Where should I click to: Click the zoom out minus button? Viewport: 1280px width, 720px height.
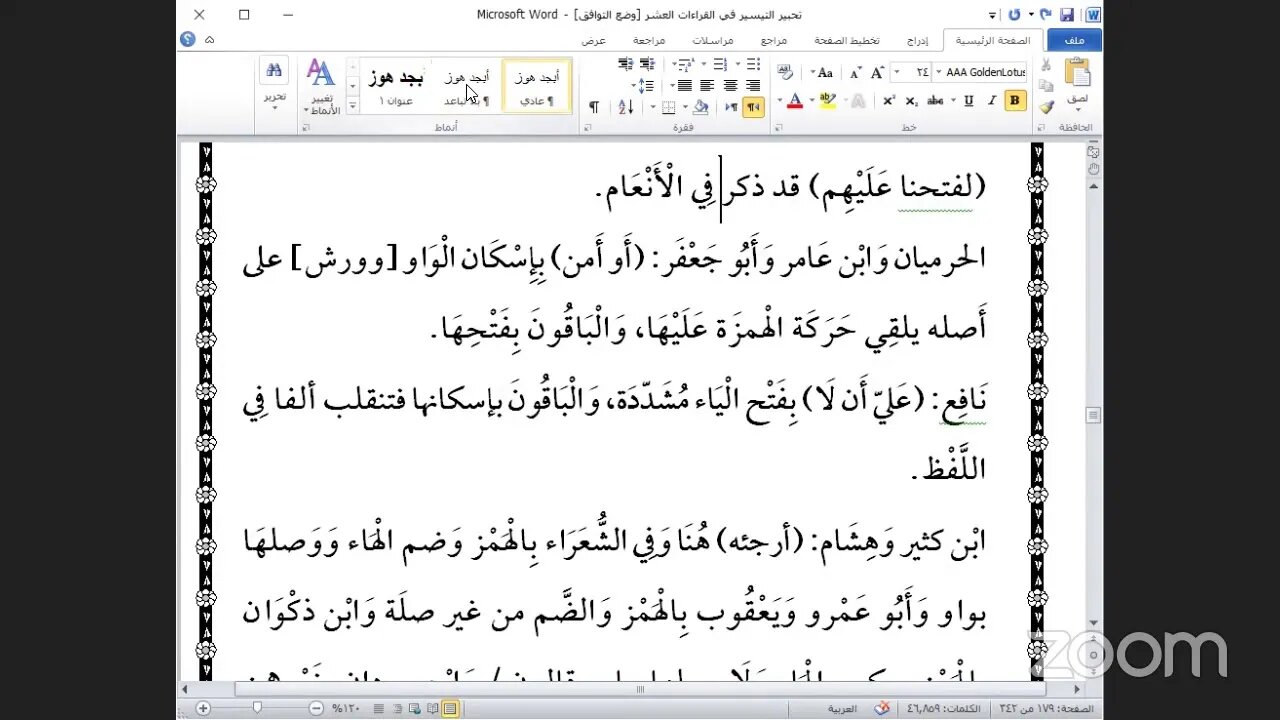pos(316,708)
